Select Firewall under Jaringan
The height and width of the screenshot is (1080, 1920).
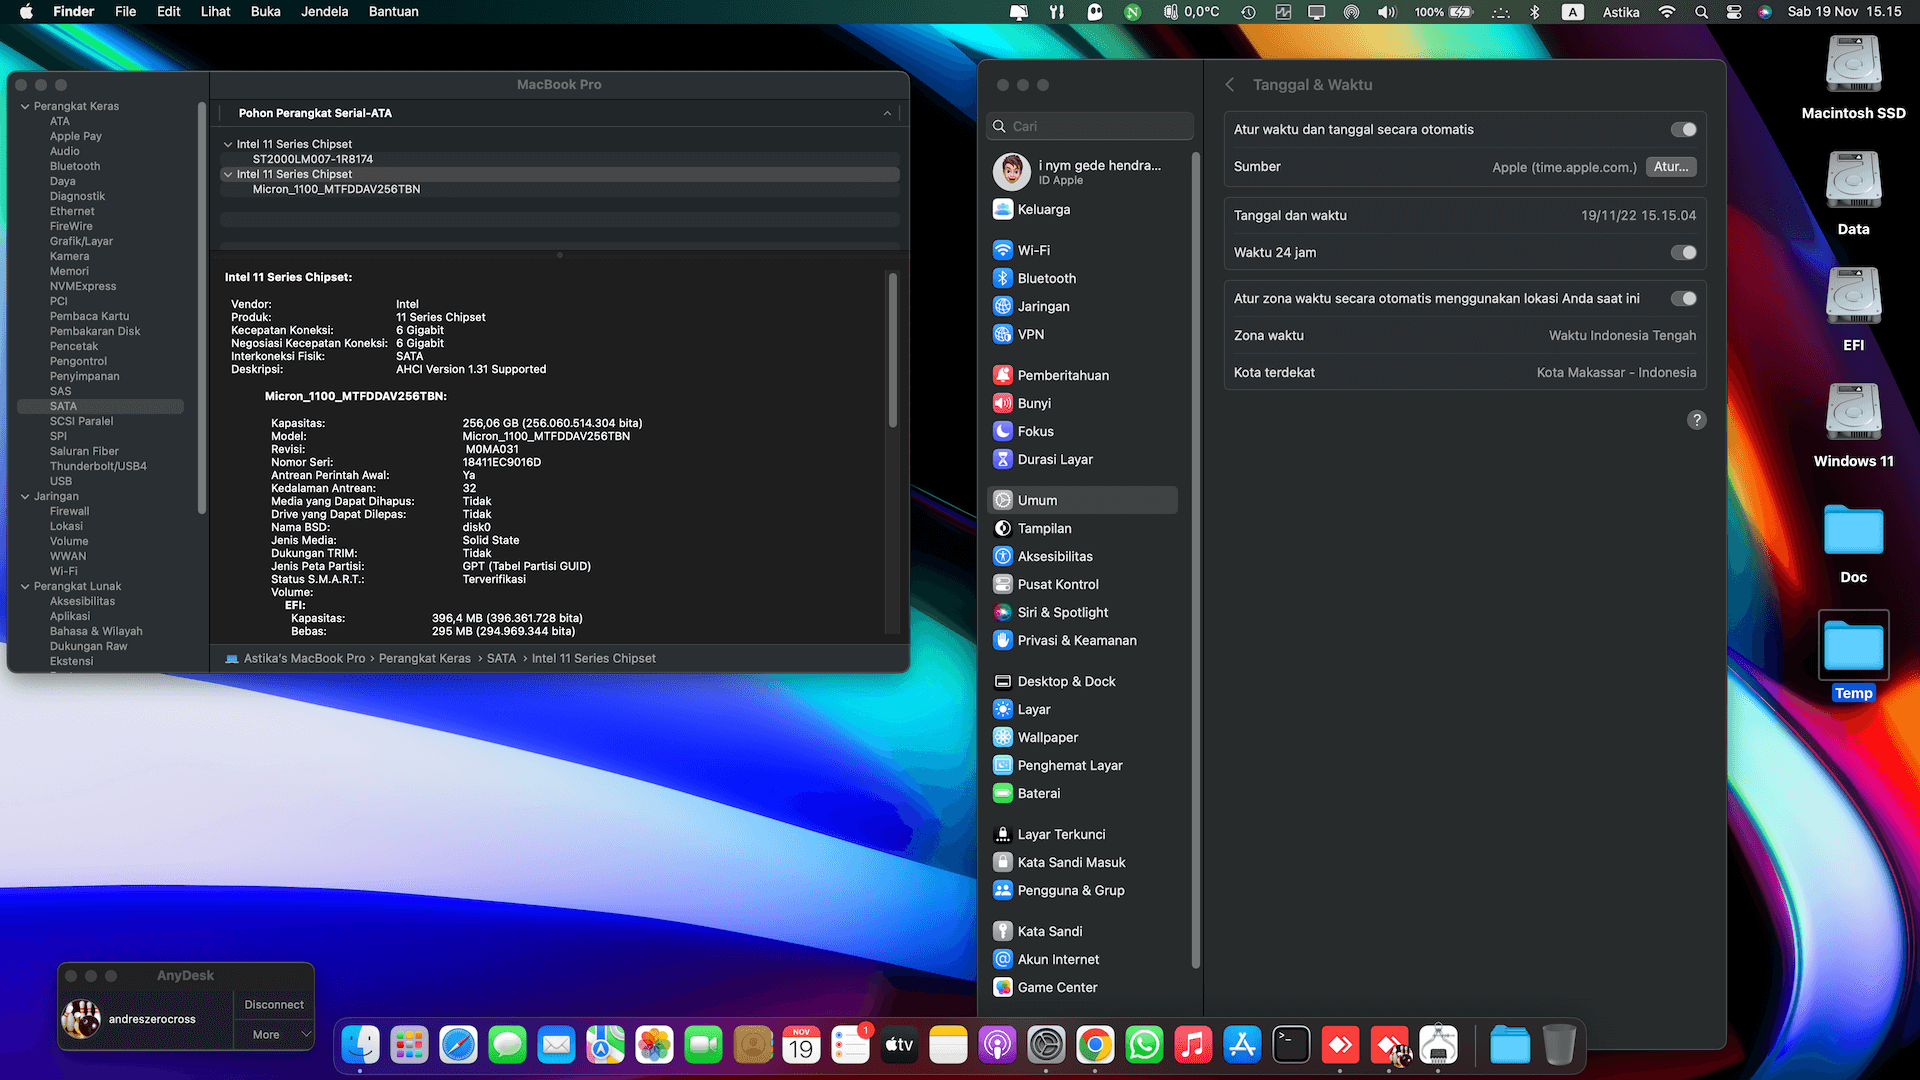coord(69,511)
